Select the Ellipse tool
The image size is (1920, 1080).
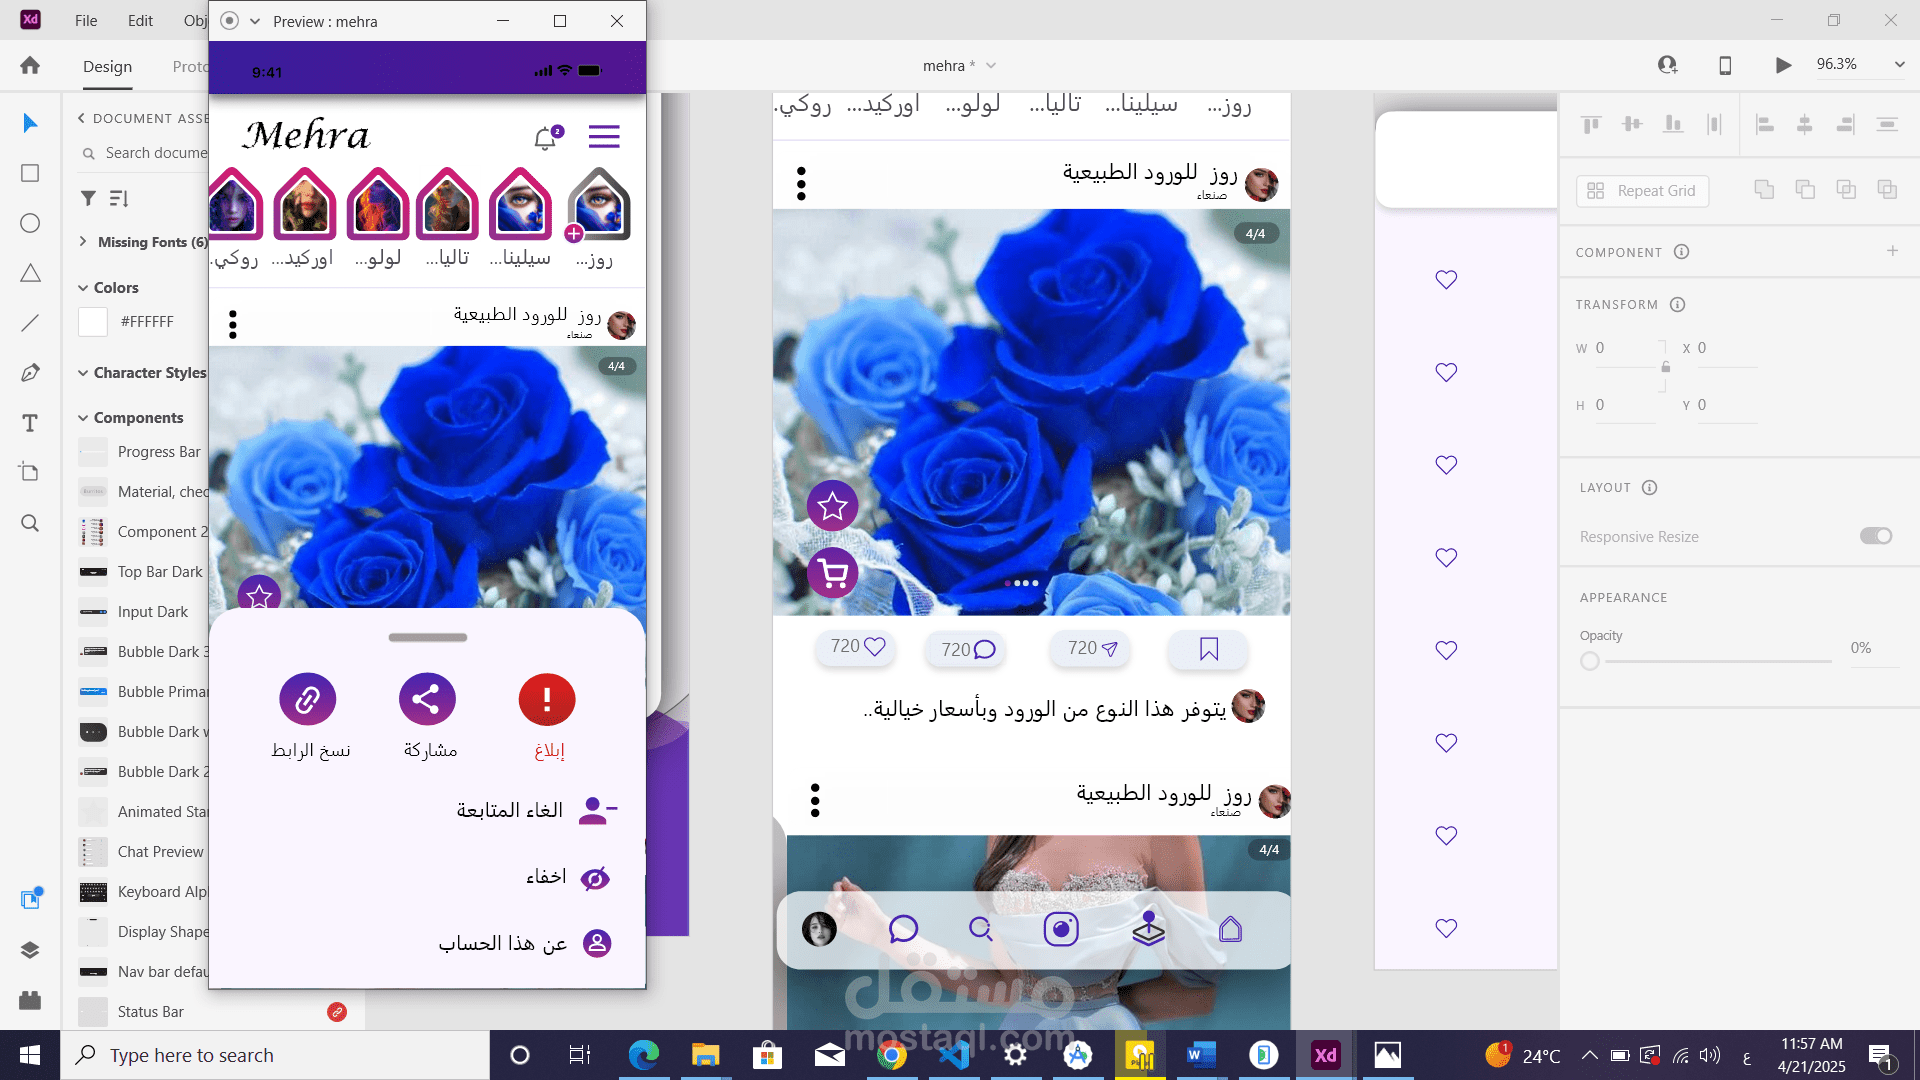[30, 223]
